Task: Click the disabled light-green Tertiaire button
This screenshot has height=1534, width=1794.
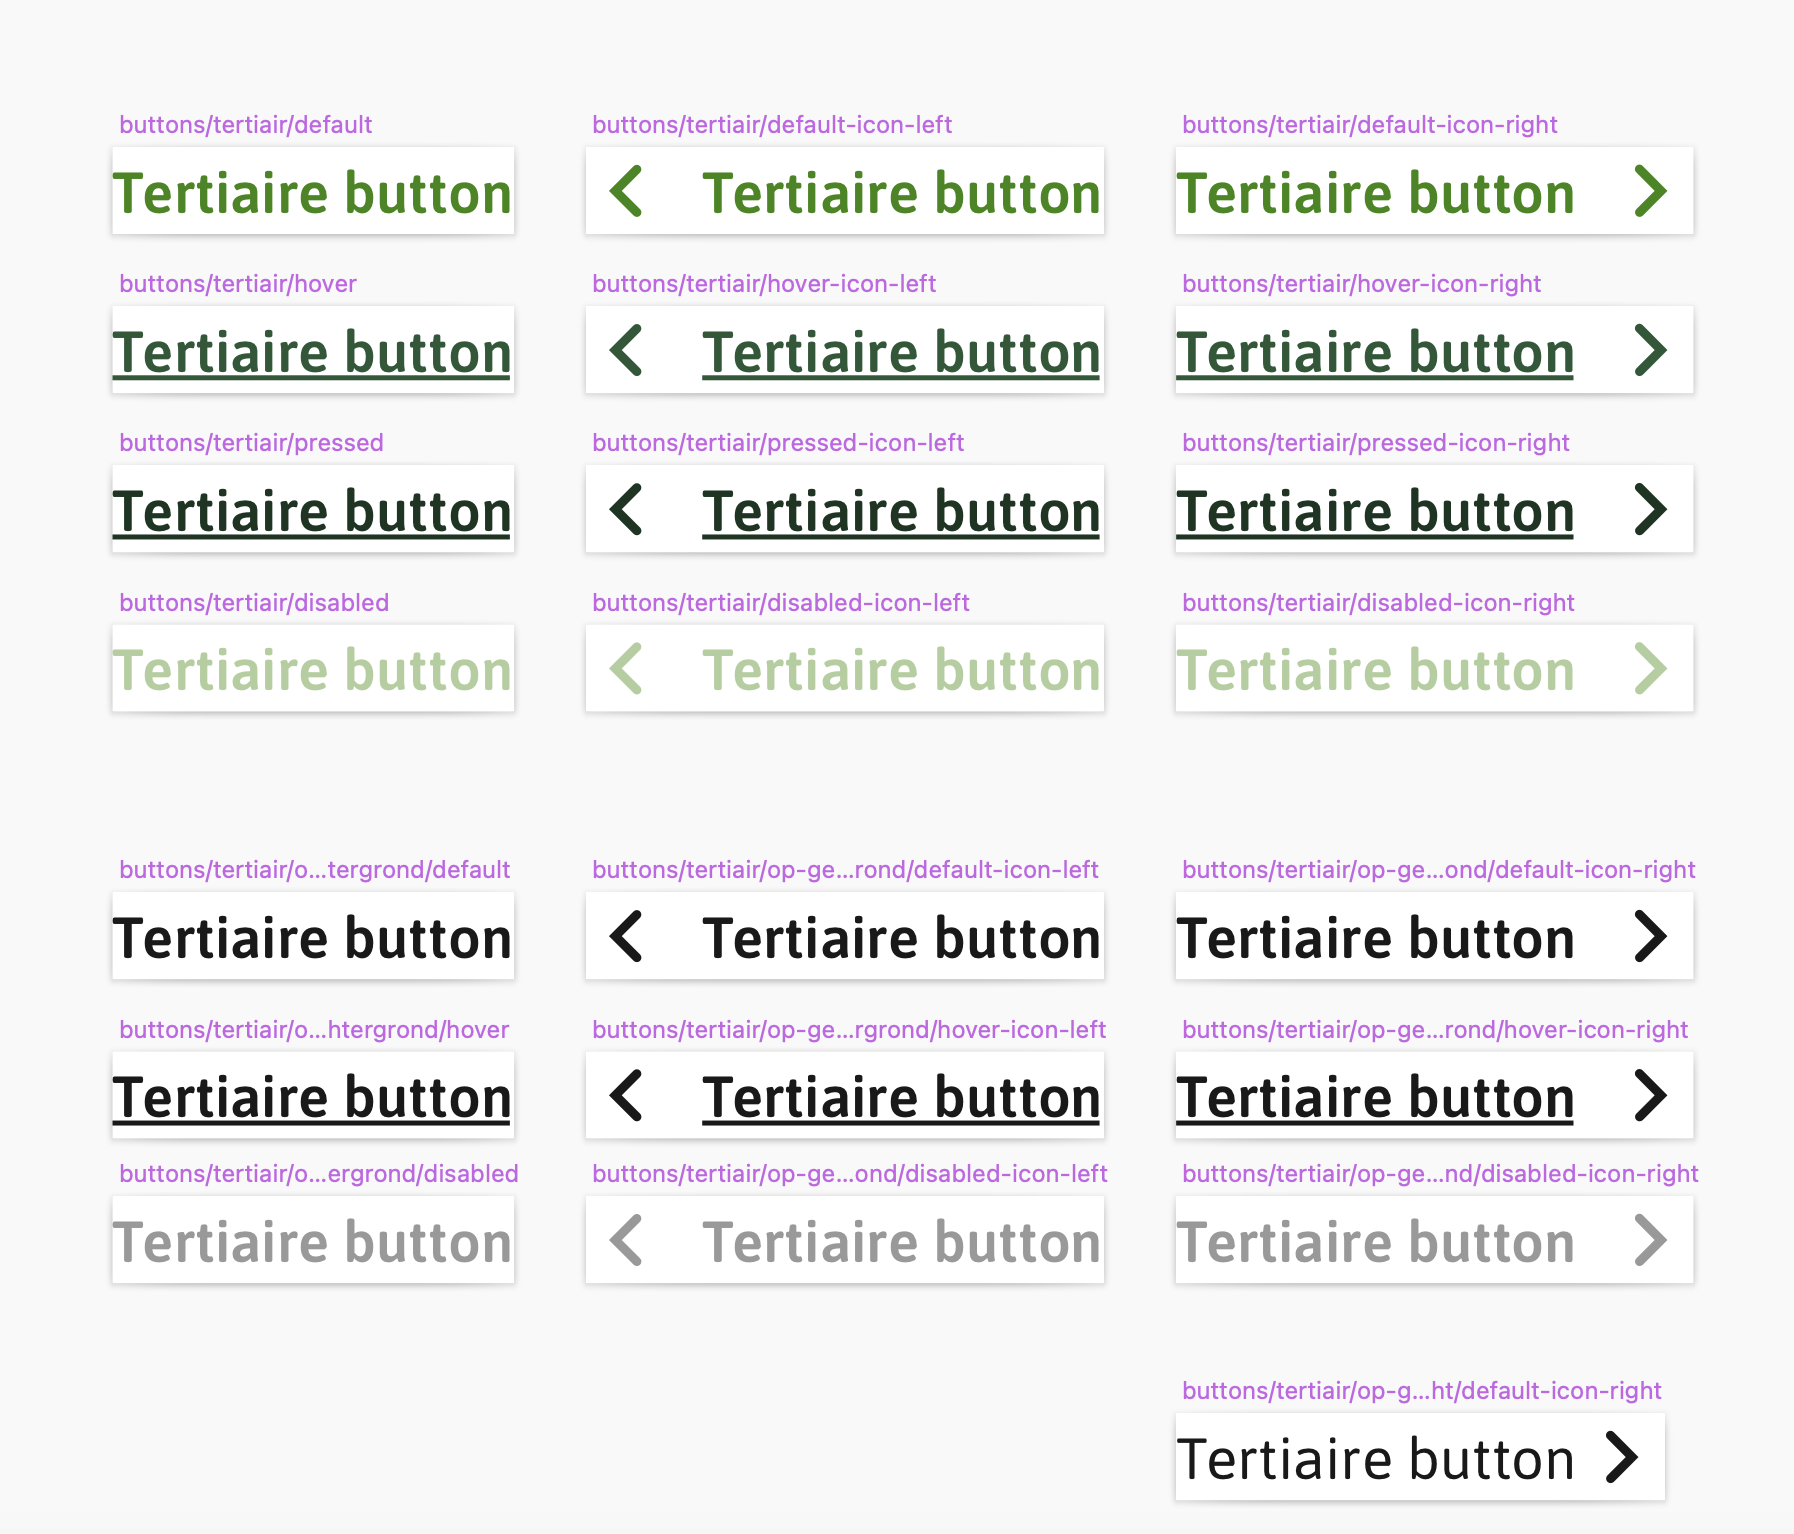Action: pos(313,669)
